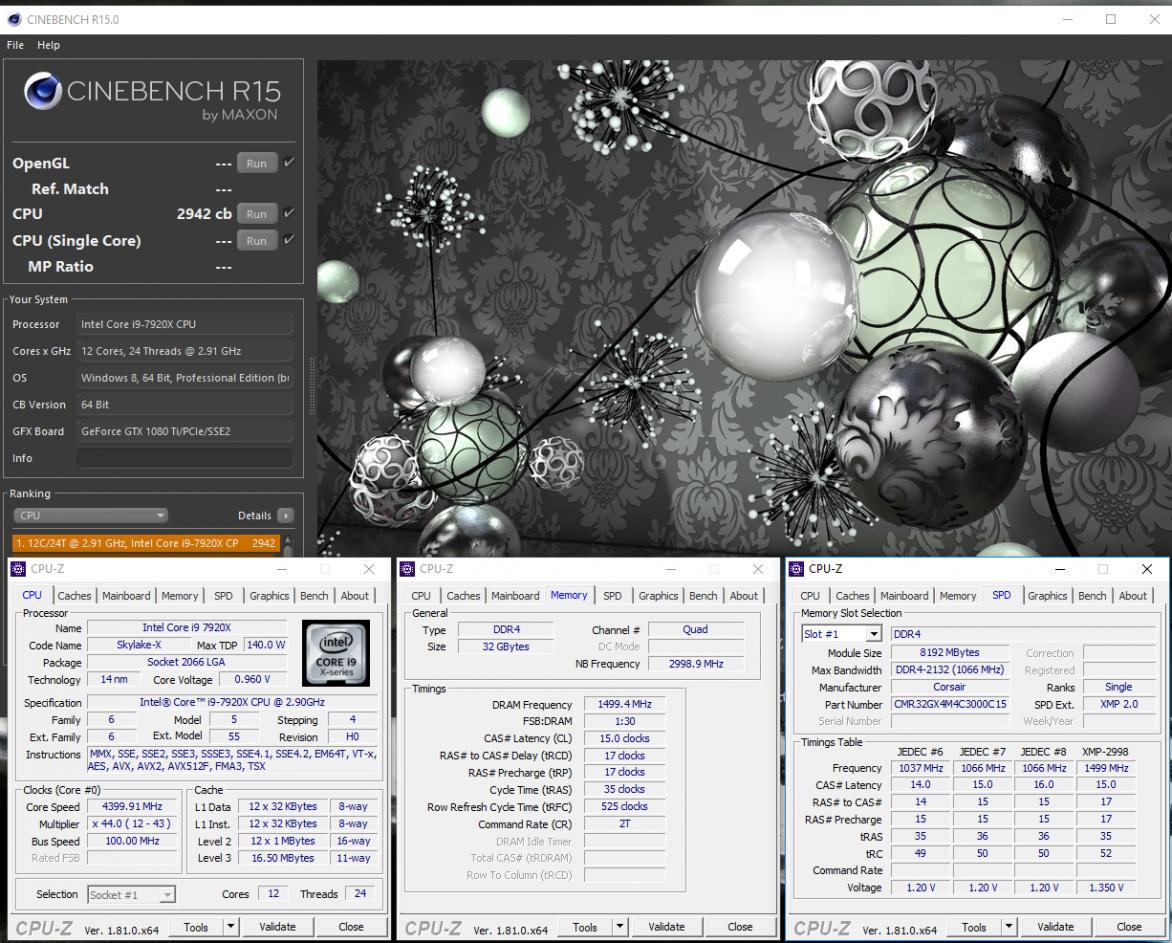This screenshot has width=1172, height=943.
Task: Run the CPU benchmark
Action: [256, 214]
